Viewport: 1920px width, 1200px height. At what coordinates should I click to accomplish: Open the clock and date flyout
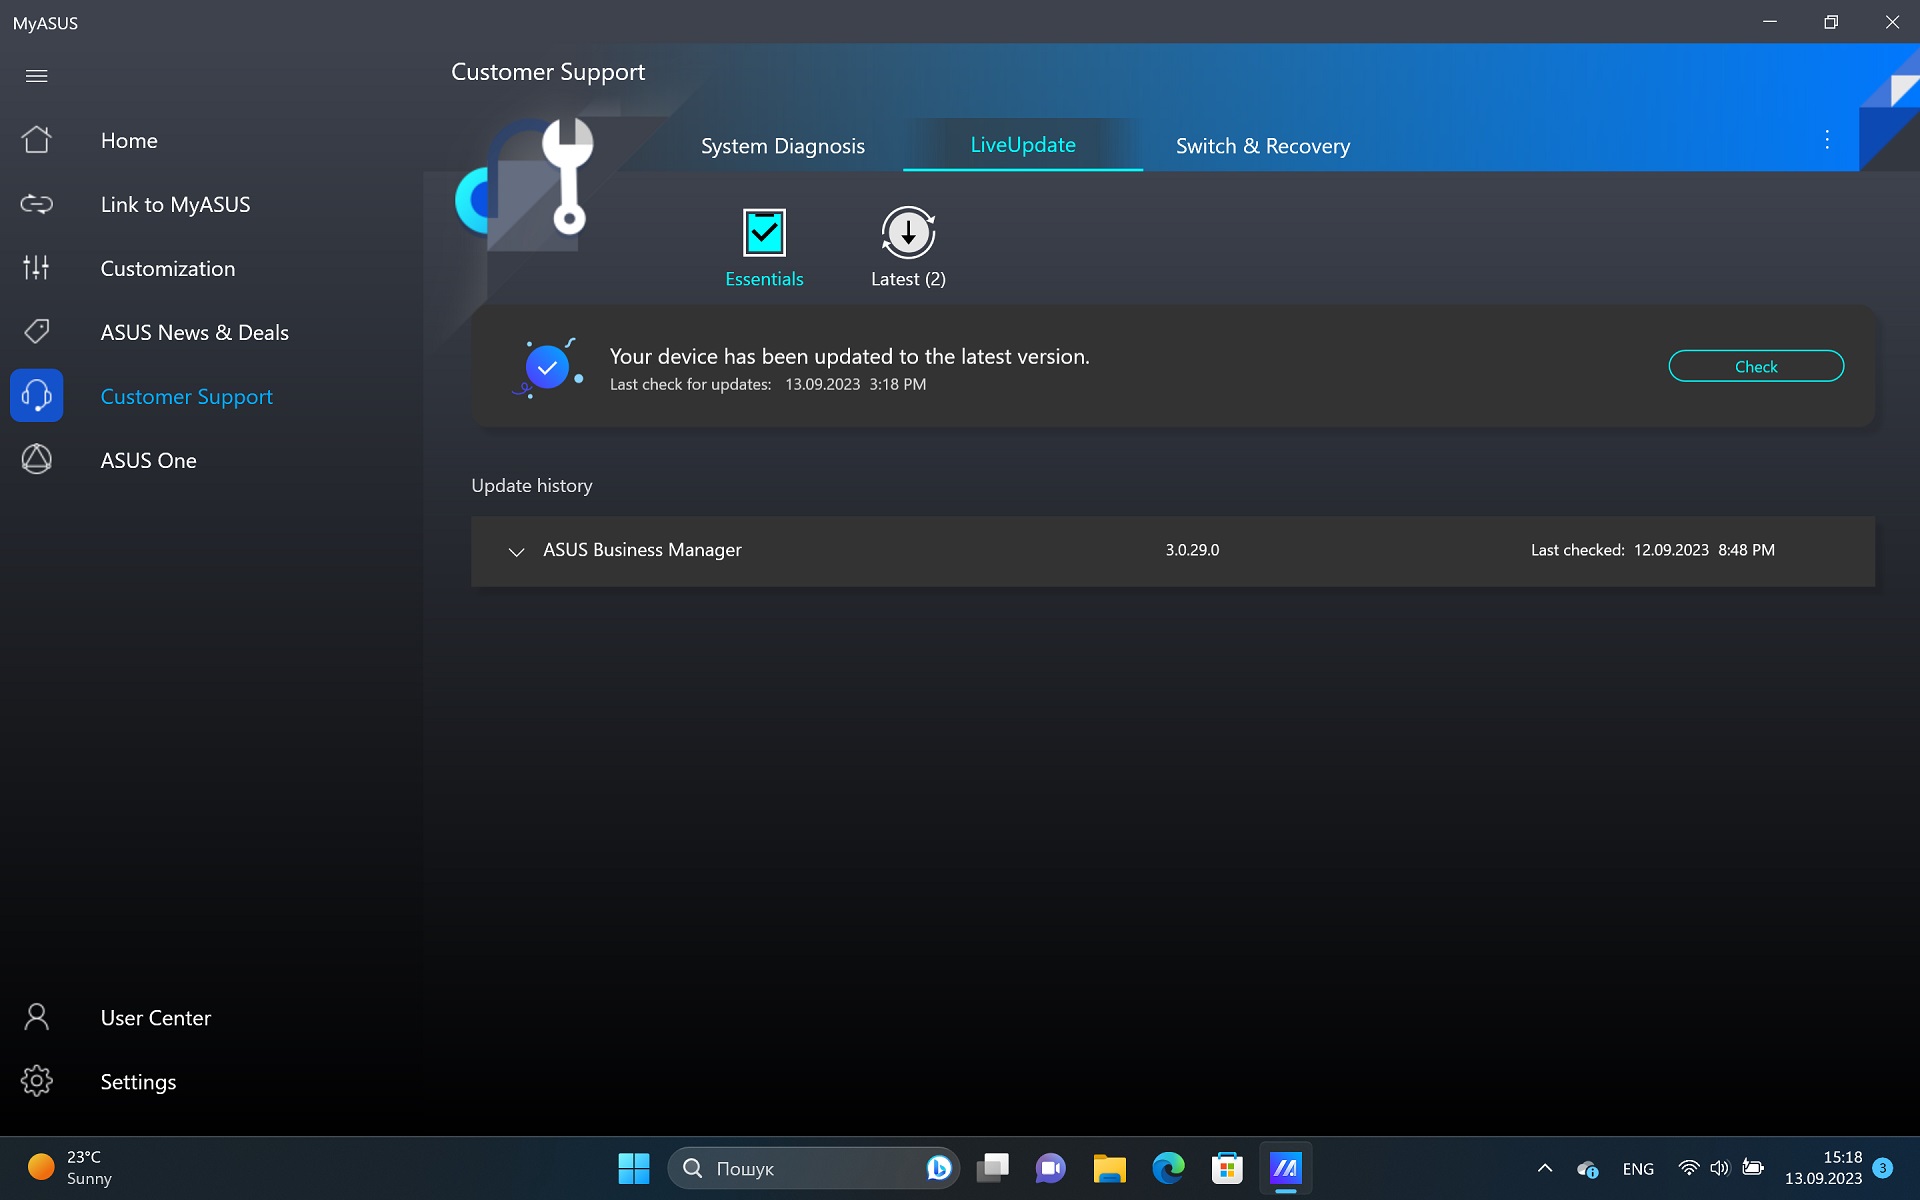(x=1824, y=1168)
